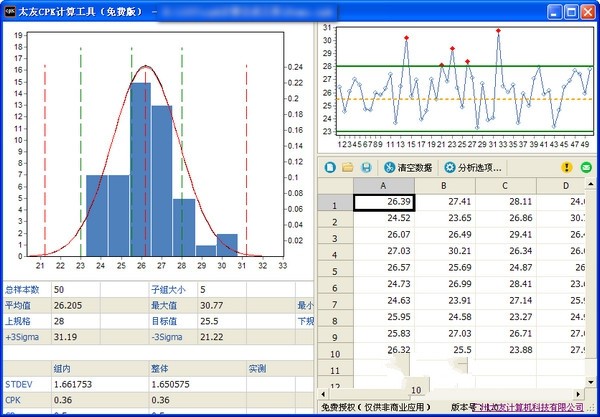This screenshot has width=600, height=417.
Task: Select column header D
Action: (561, 186)
